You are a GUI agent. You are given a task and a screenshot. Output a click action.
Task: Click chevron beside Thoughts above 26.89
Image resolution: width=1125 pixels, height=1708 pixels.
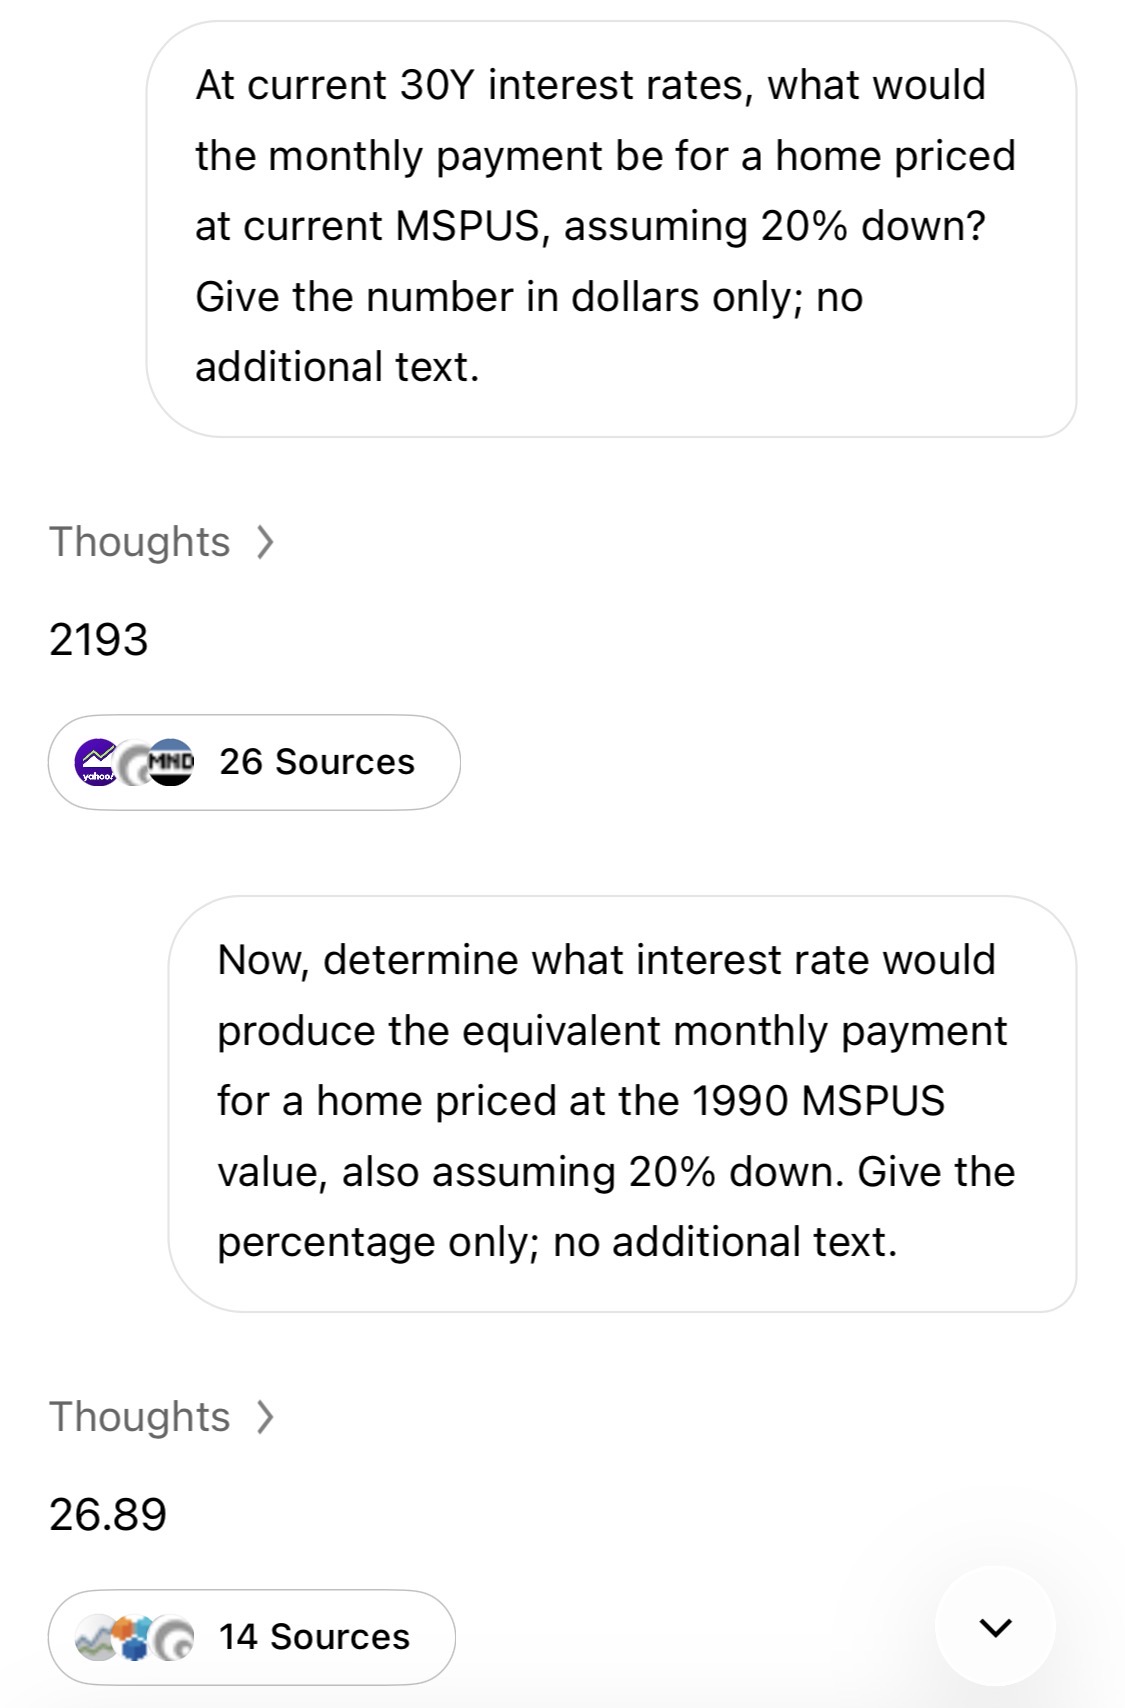click(264, 1417)
